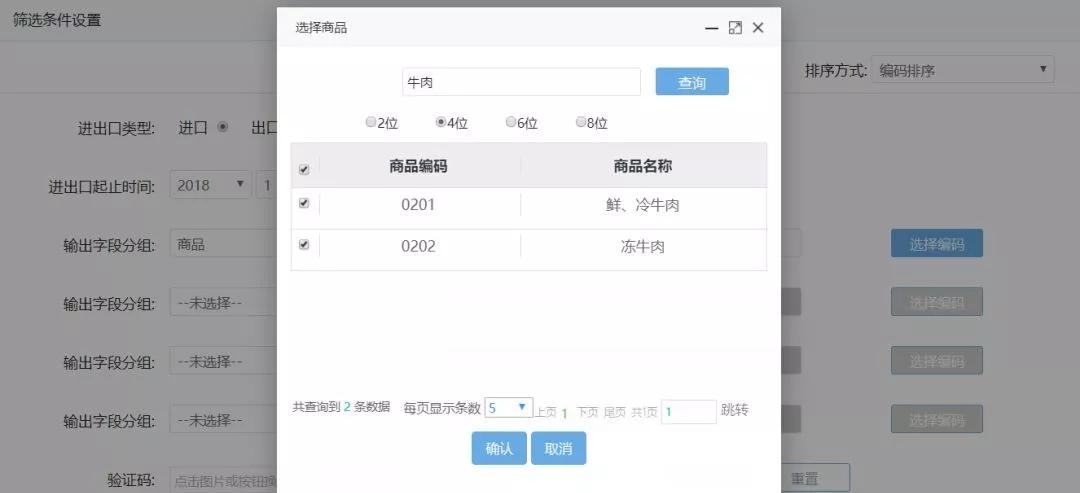Click code cell 0201
The image size is (1080, 493).
(418, 205)
